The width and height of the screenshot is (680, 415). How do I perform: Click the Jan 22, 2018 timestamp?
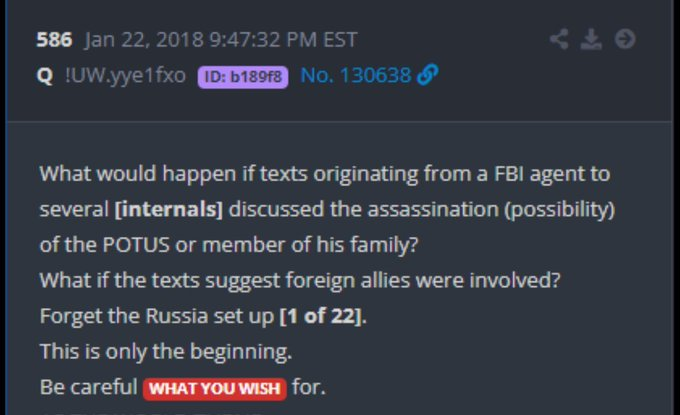point(221,41)
